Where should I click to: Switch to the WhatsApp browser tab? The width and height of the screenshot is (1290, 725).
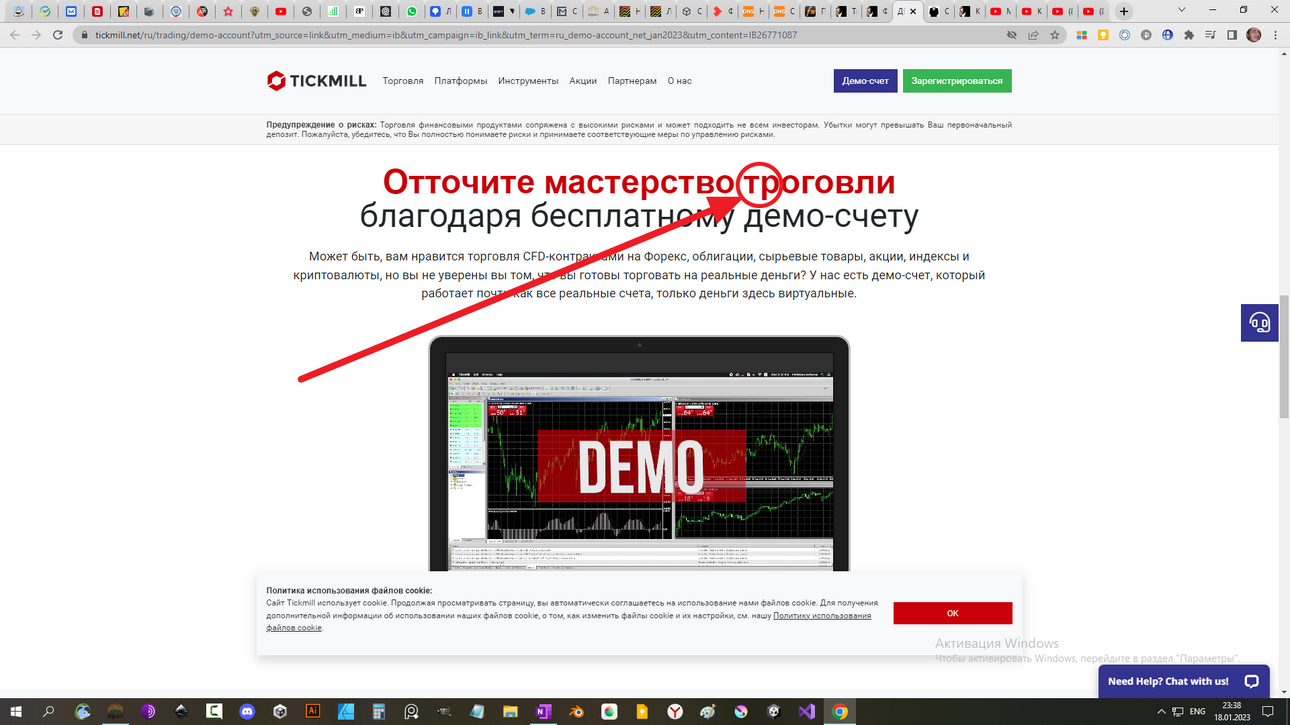point(411,12)
